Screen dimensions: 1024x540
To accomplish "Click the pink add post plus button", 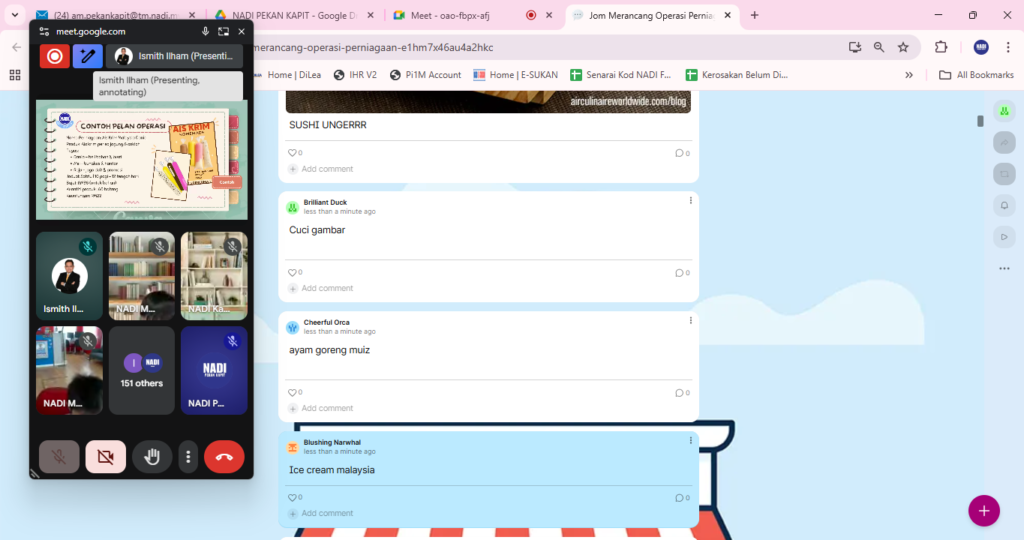I will (x=983, y=510).
